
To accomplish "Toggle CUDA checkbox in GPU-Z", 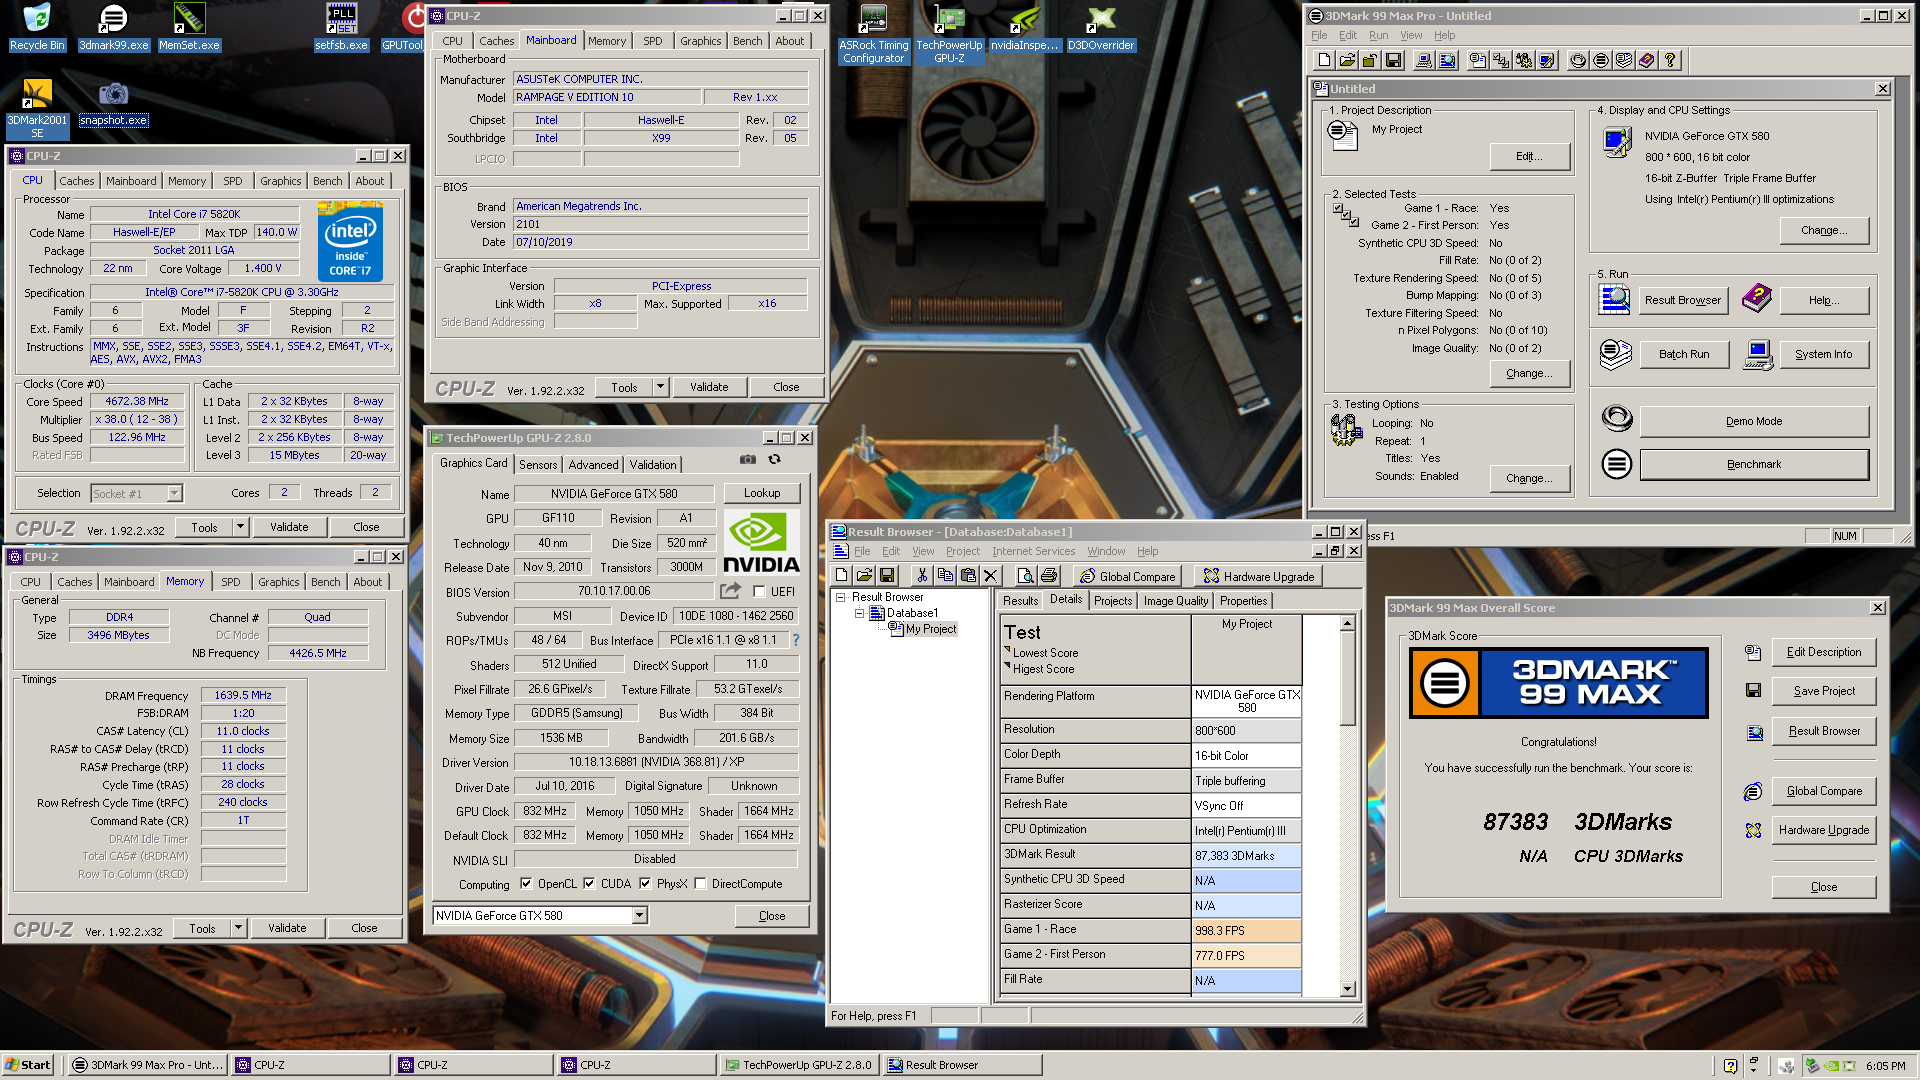I will pos(589,884).
